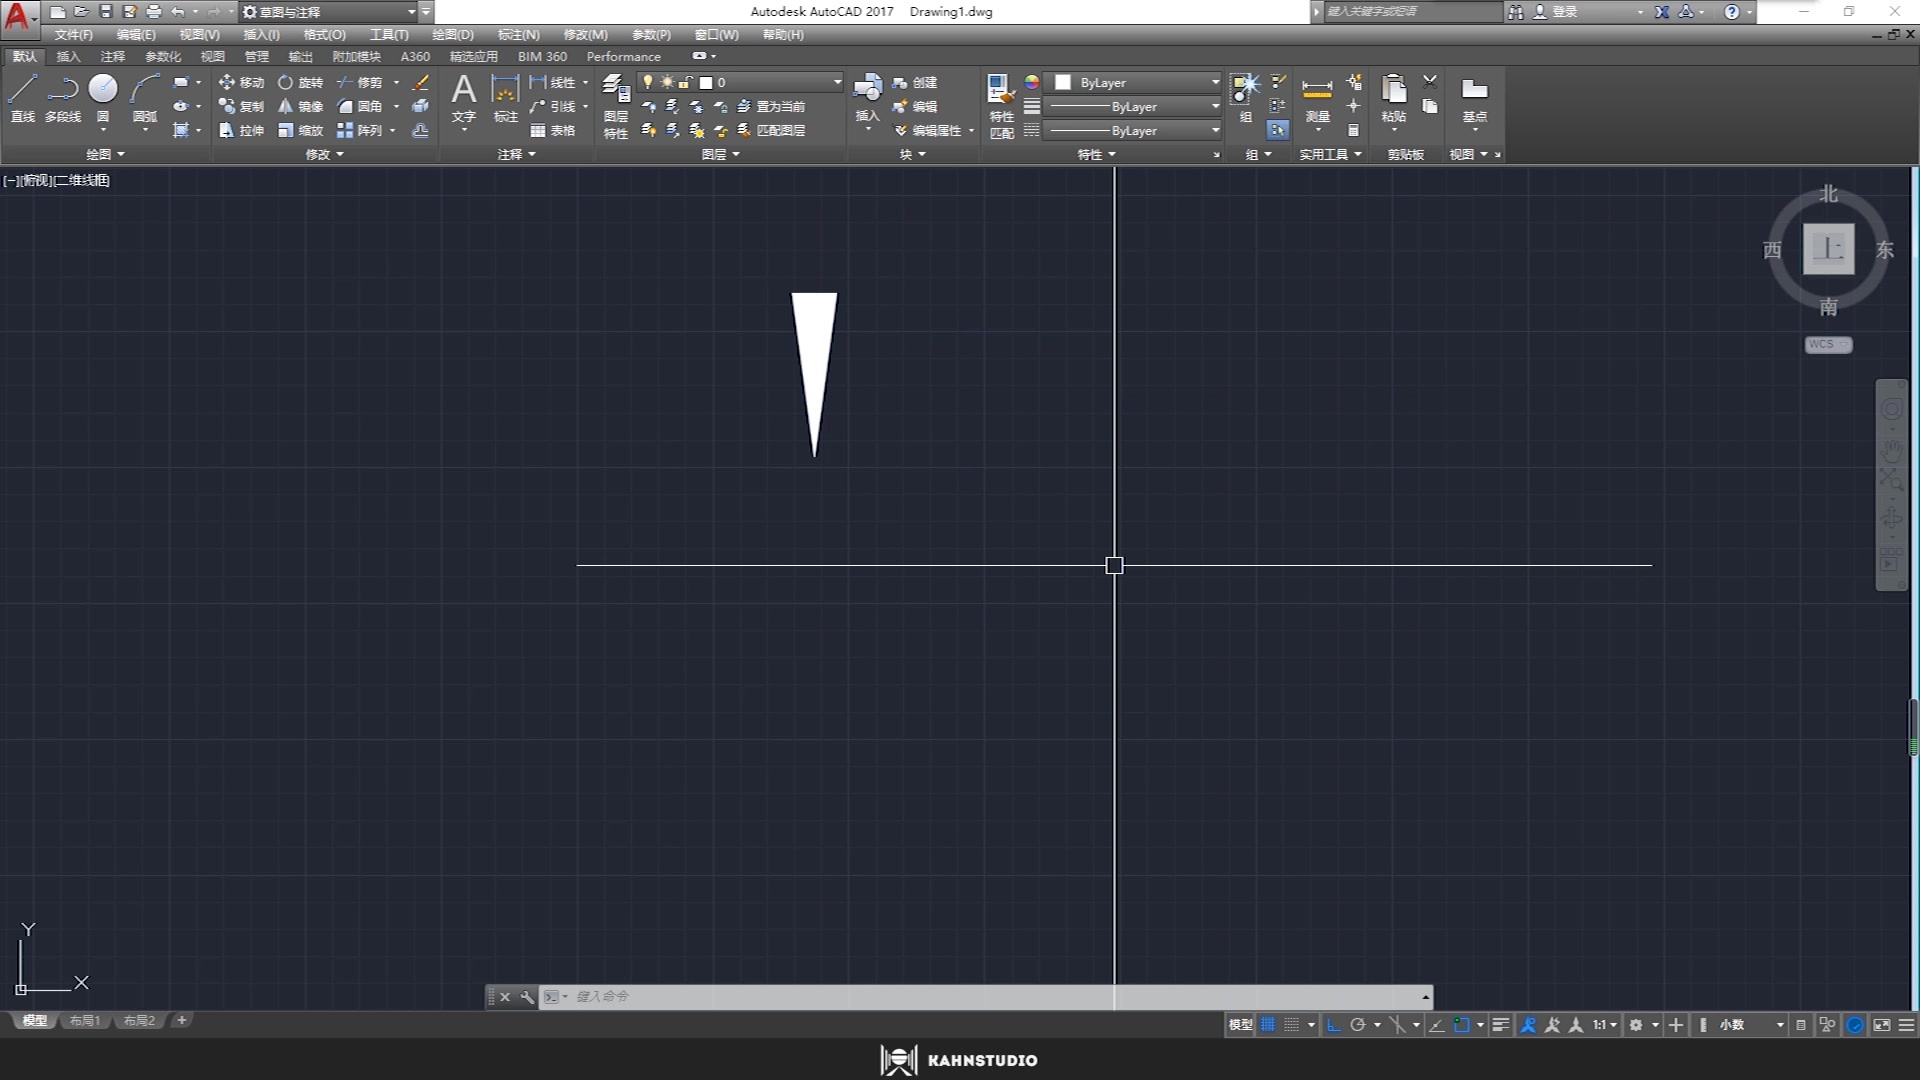Toggle grid display in status bar
This screenshot has height=1080, width=1920.
tap(1268, 1025)
